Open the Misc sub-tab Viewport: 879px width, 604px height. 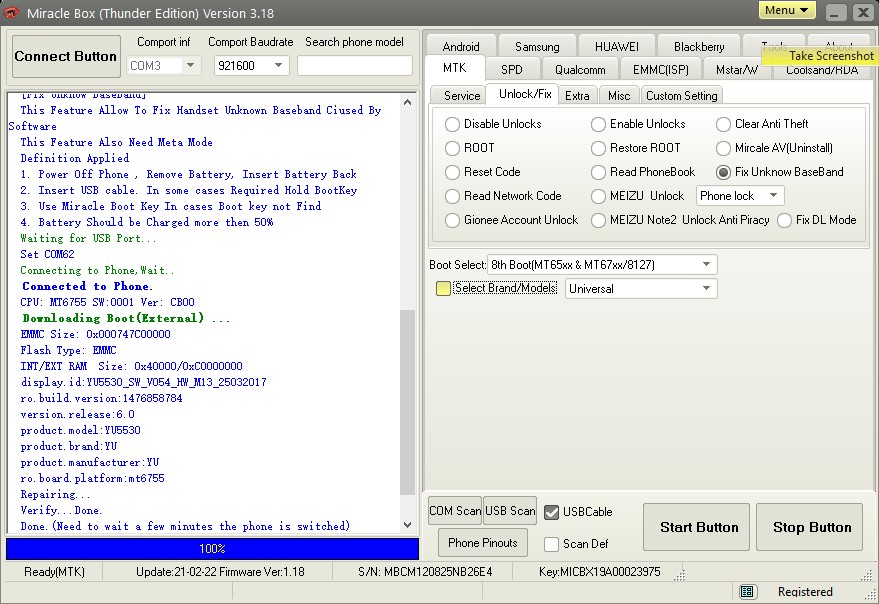[x=619, y=95]
